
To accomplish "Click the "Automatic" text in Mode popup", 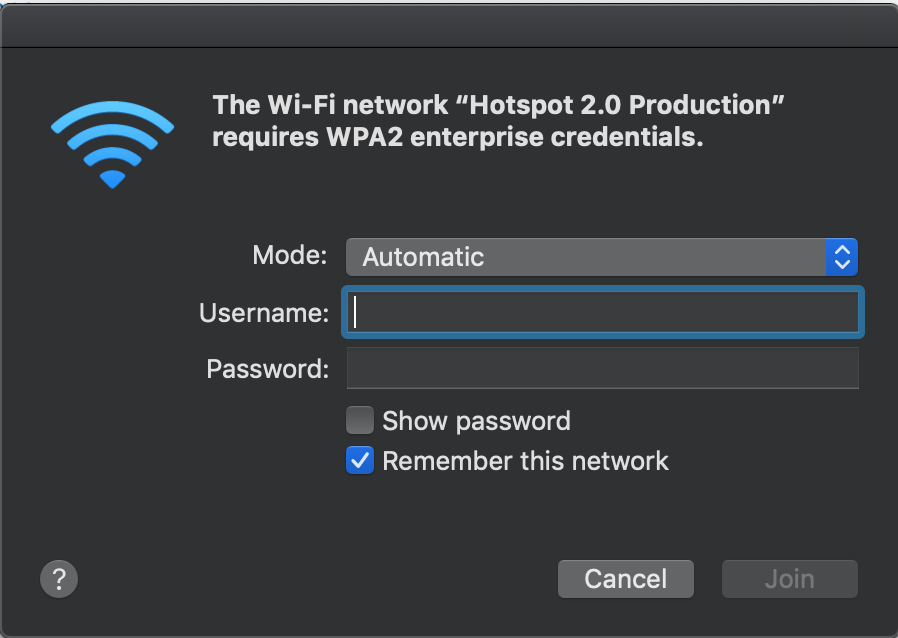I will 423,257.
